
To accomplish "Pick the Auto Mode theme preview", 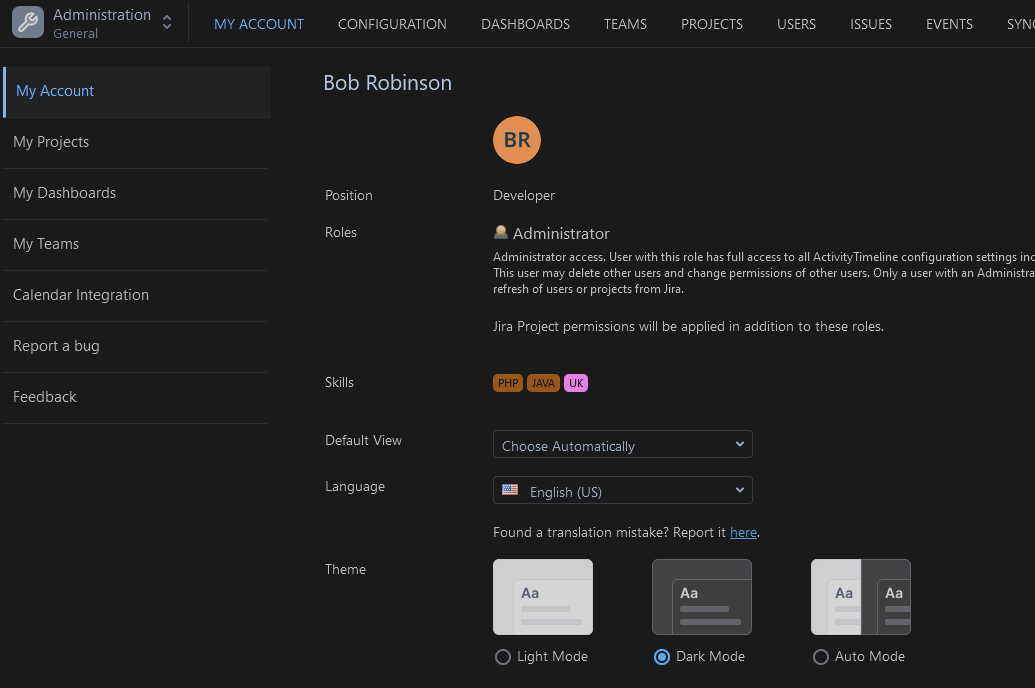I will click(x=861, y=597).
